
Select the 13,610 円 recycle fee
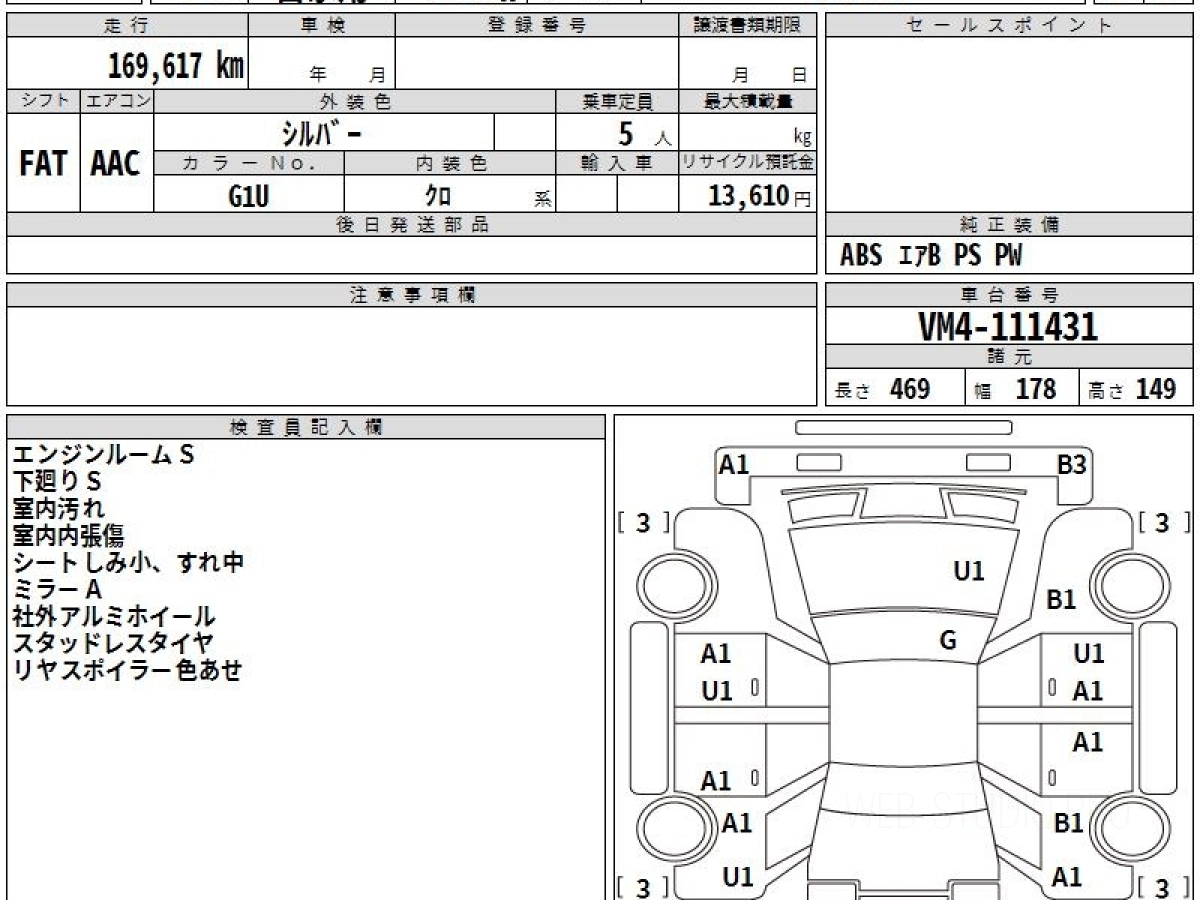click(760, 196)
